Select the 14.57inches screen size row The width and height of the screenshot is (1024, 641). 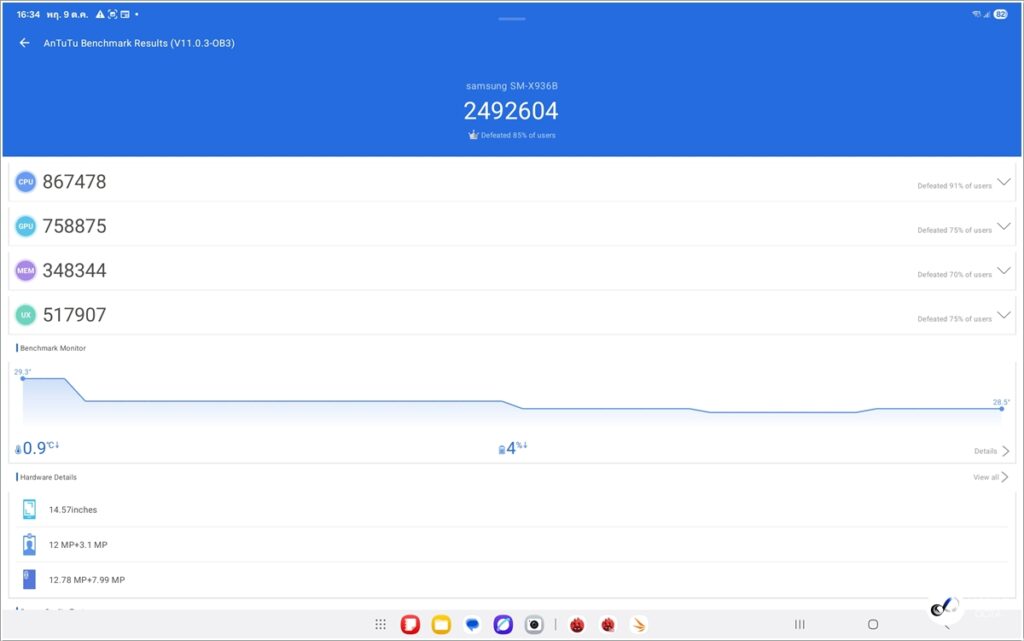[x=72, y=510]
